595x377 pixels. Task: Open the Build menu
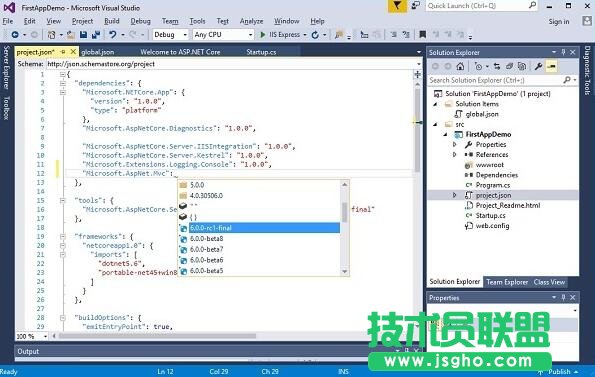(x=112, y=21)
